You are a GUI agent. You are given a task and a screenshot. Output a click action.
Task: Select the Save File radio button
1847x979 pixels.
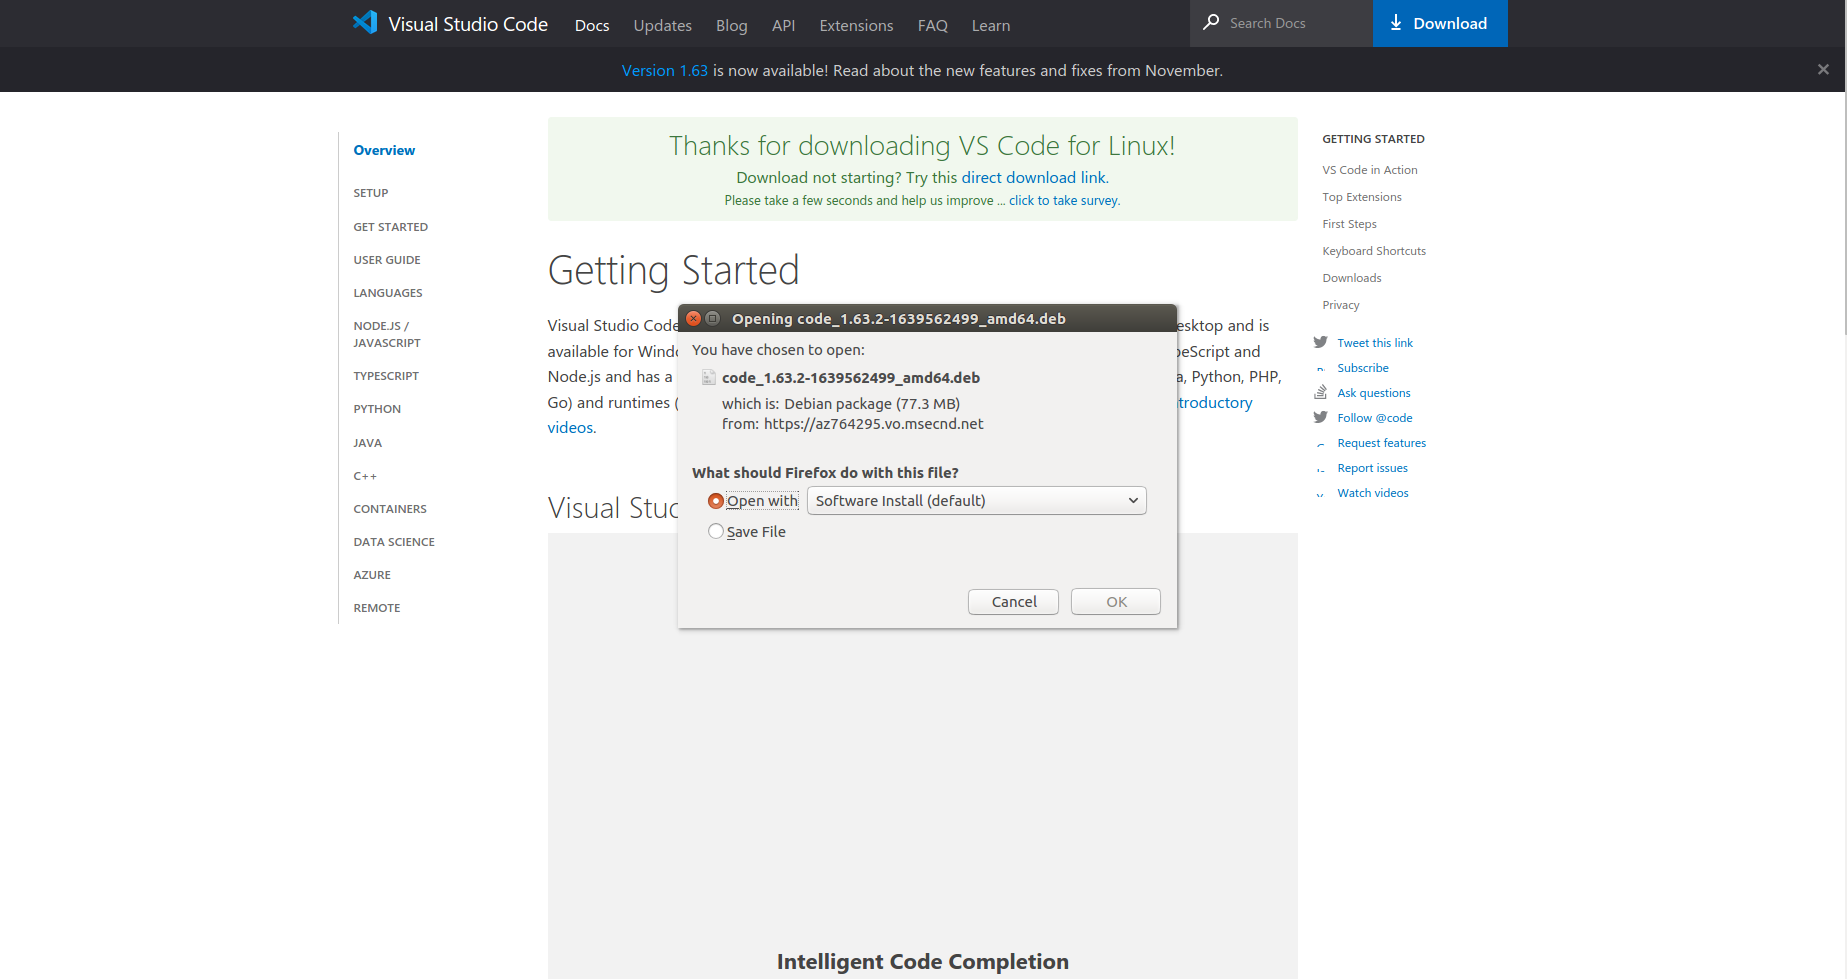pyautogui.click(x=716, y=531)
